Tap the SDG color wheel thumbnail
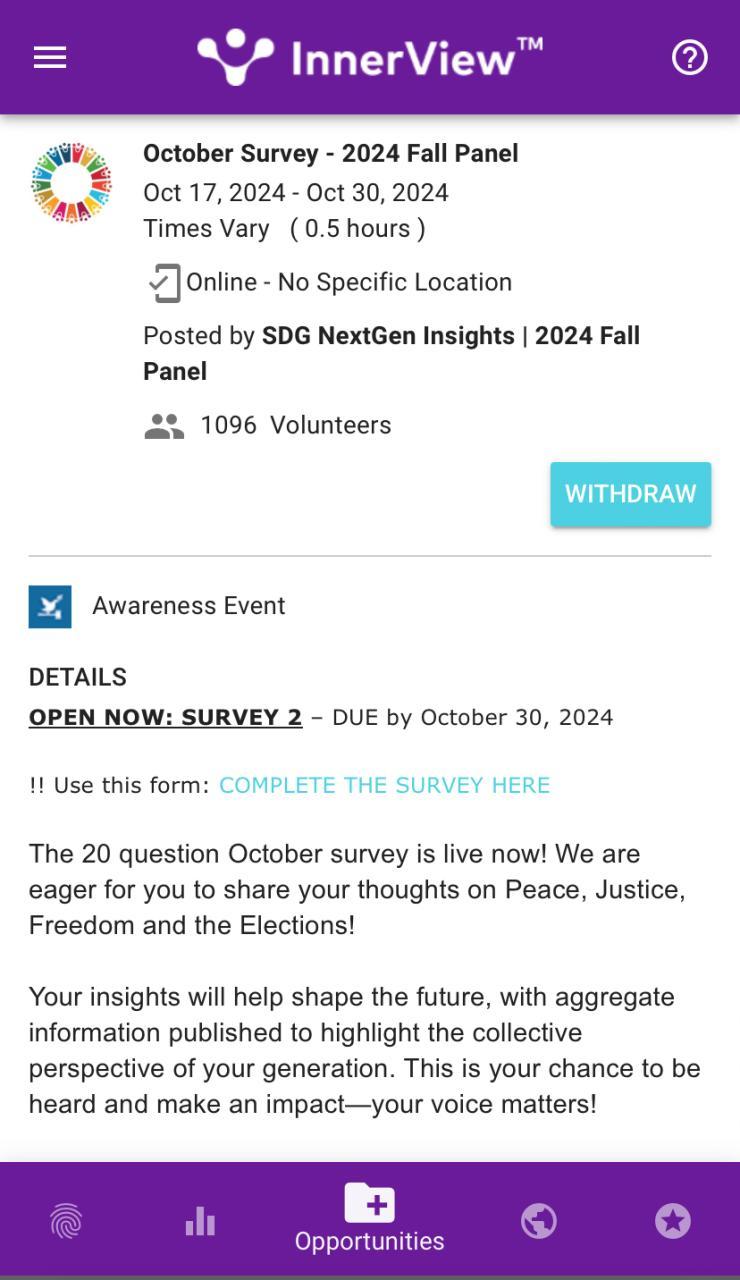The image size is (740, 1280). pyautogui.click(x=71, y=183)
